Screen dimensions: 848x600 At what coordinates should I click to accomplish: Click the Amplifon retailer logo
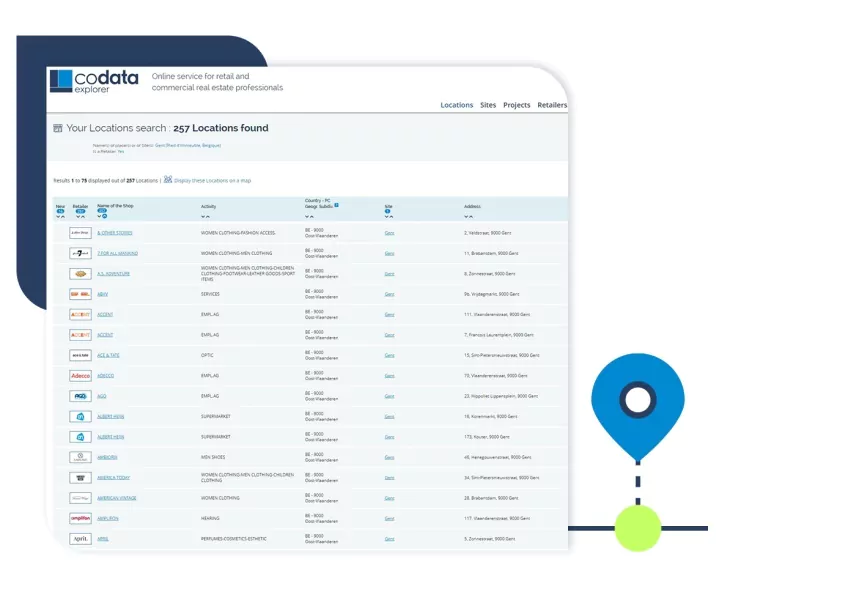point(80,518)
